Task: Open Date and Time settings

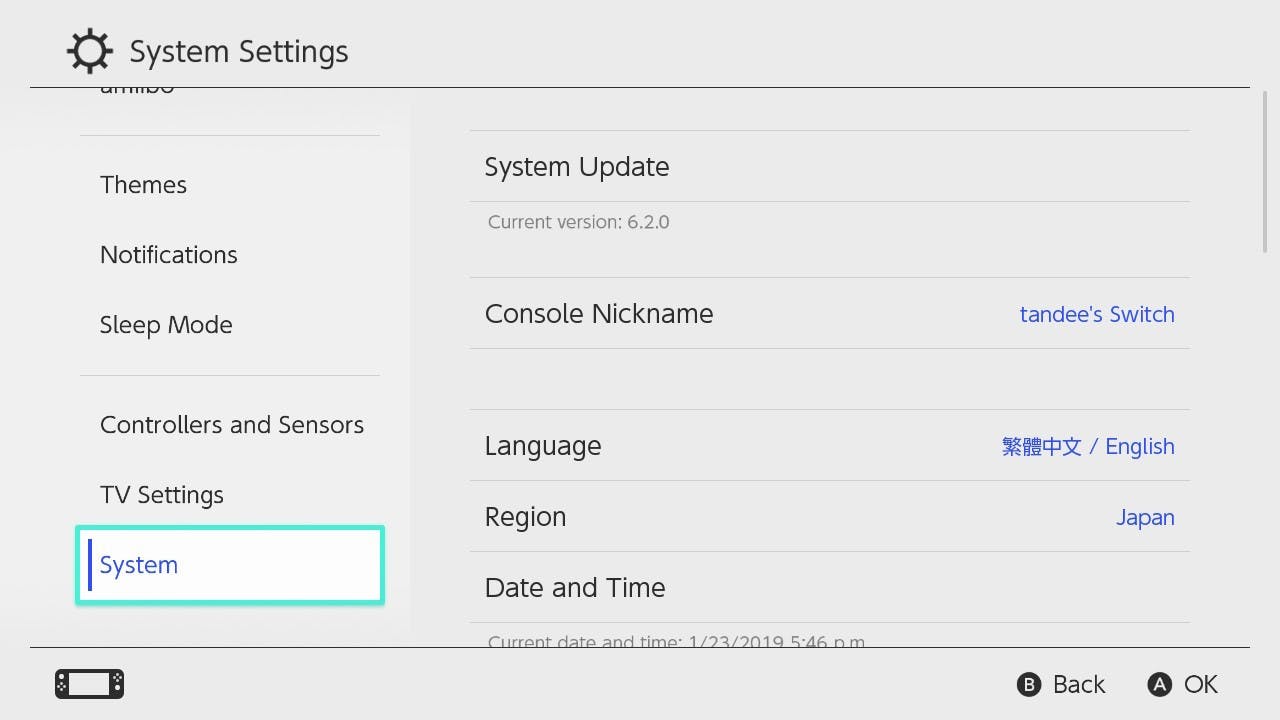Action: click(x=829, y=587)
